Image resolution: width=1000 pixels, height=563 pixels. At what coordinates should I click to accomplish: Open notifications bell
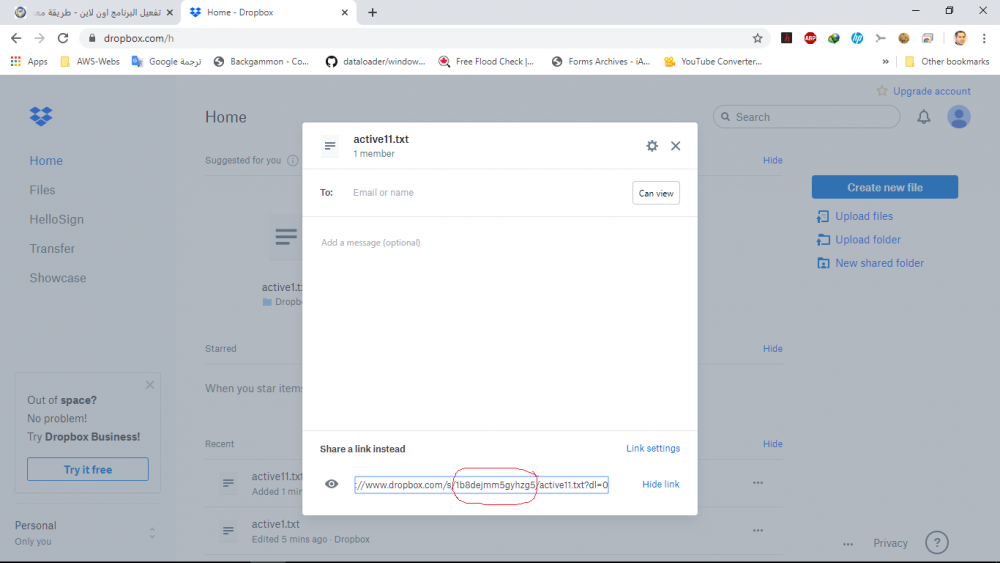tap(923, 117)
